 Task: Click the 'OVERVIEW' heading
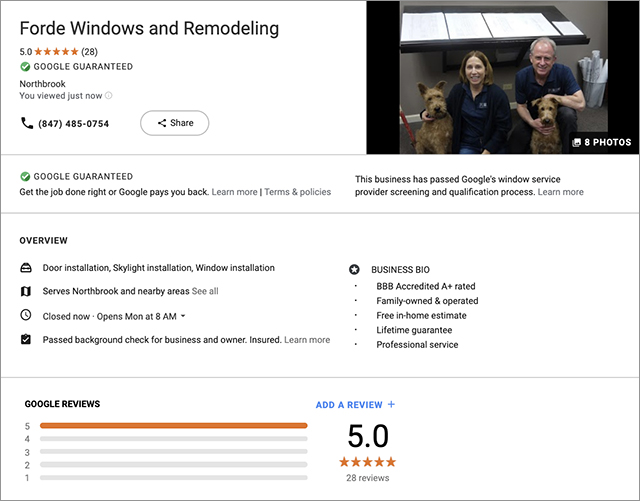[44, 240]
